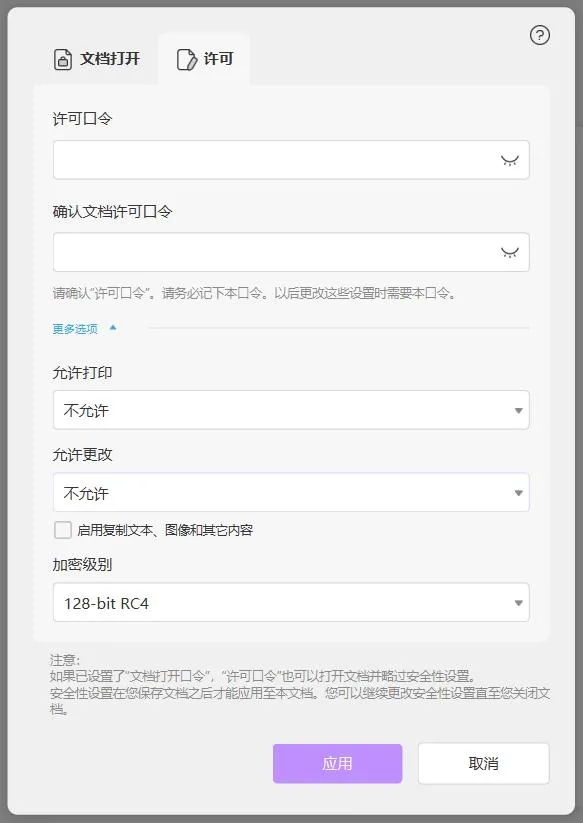Click the arrow of the 128-bit RC4 dropdown
The width and height of the screenshot is (583, 823).
pos(518,603)
